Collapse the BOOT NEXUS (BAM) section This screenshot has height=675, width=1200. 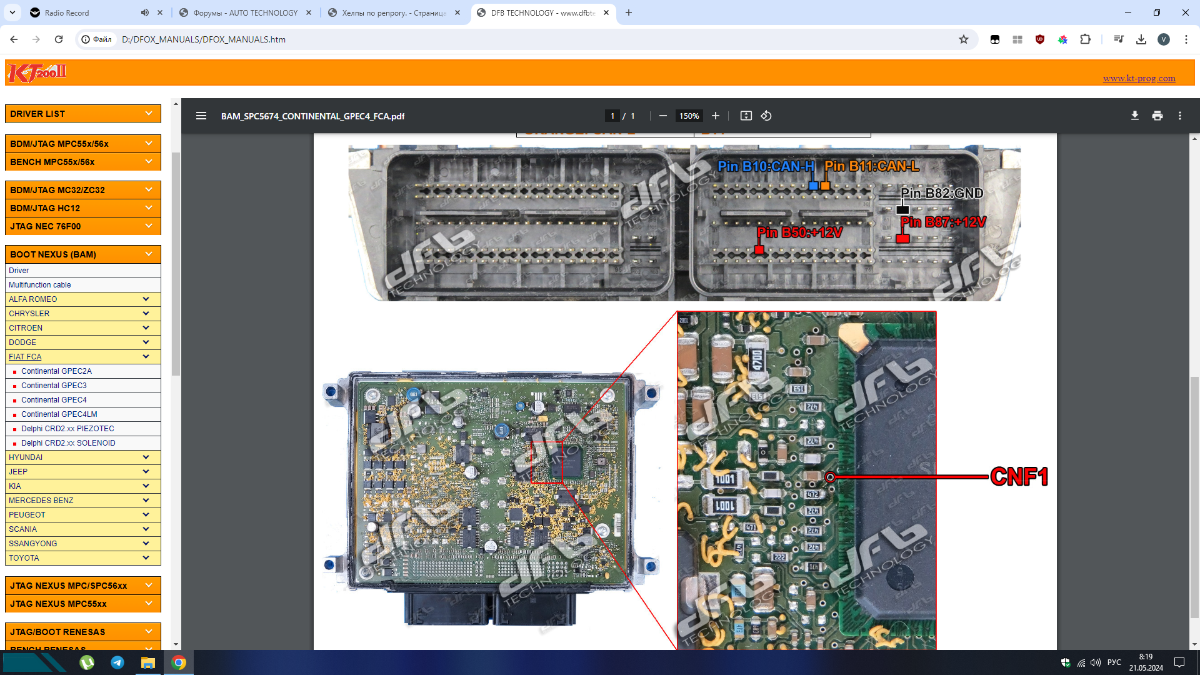pos(83,254)
